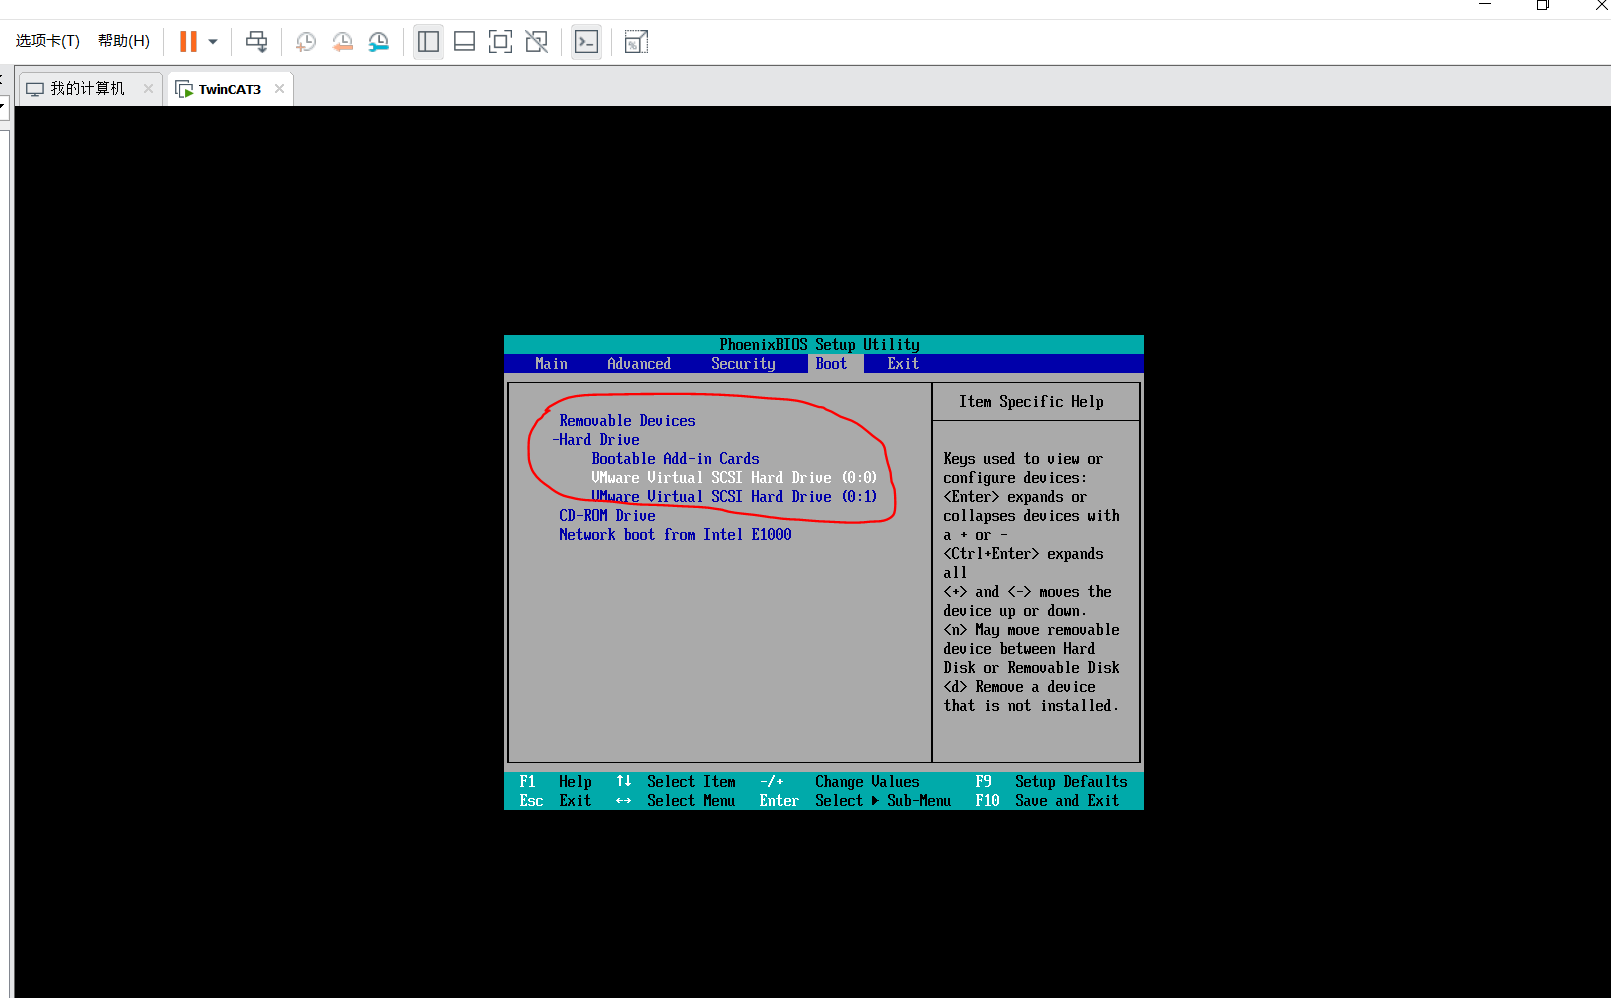Open the 帮助(H) menu
The image size is (1611, 998).
[x=124, y=41]
